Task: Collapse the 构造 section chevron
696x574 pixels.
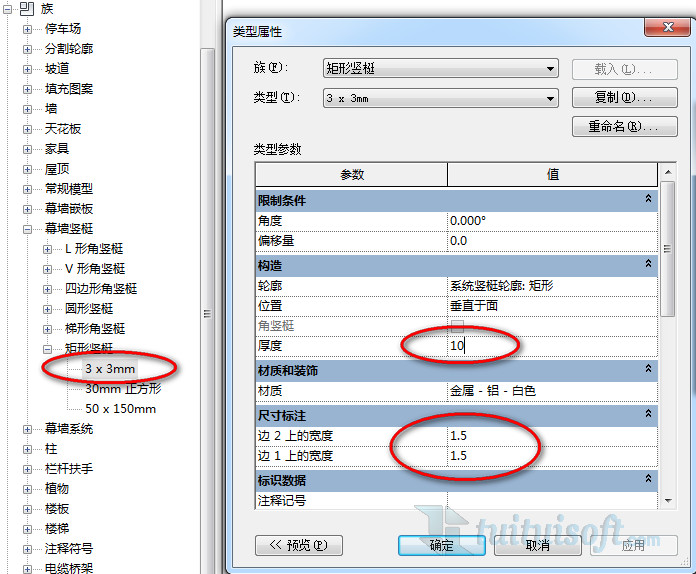Action: tap(648, 265)
